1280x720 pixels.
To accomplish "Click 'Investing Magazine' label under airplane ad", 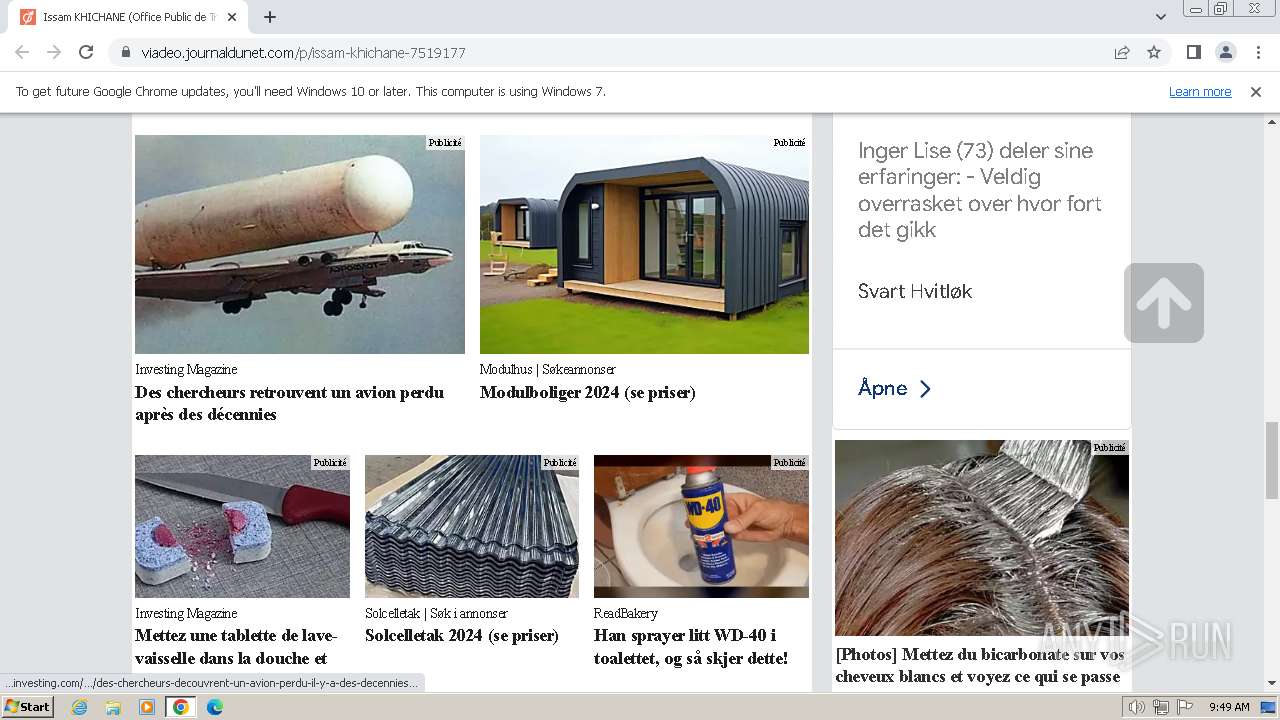I will pos(186,369).
